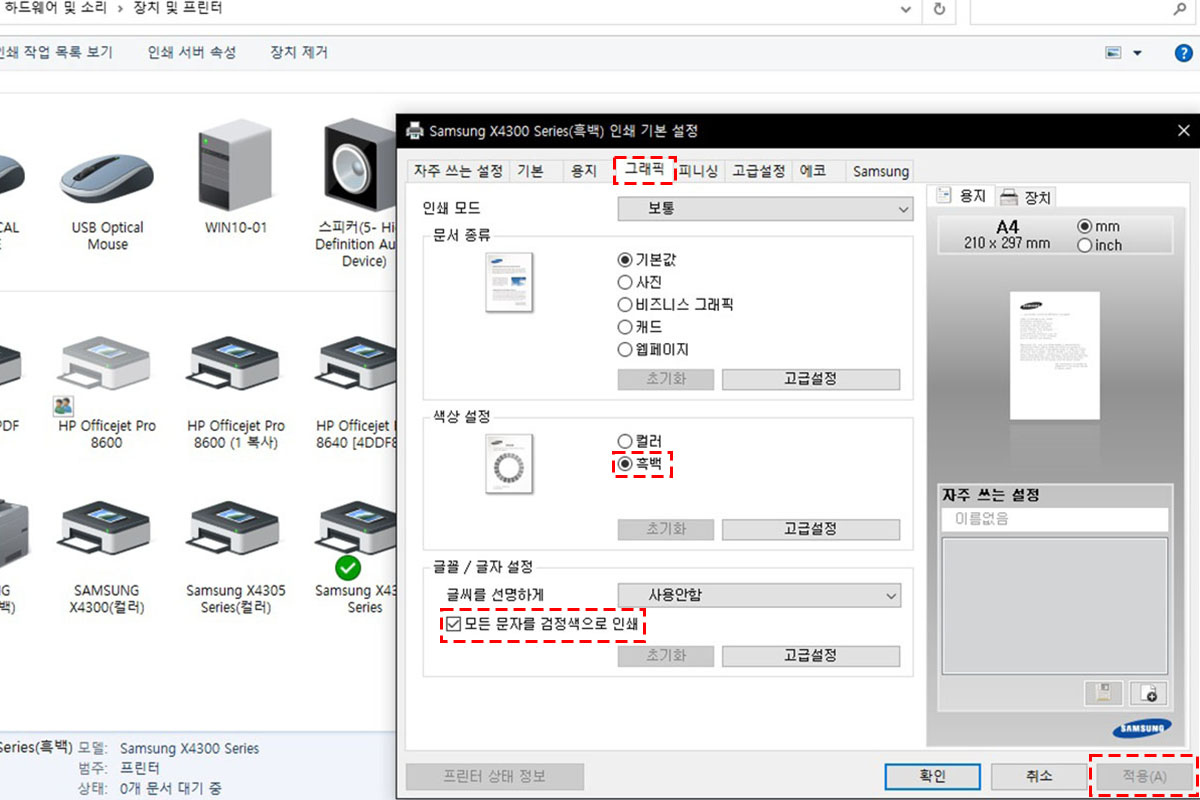The image size is (1200, 800).
Task: Click the save preset floppy disk icon
Action: [x=1103, y=692]
